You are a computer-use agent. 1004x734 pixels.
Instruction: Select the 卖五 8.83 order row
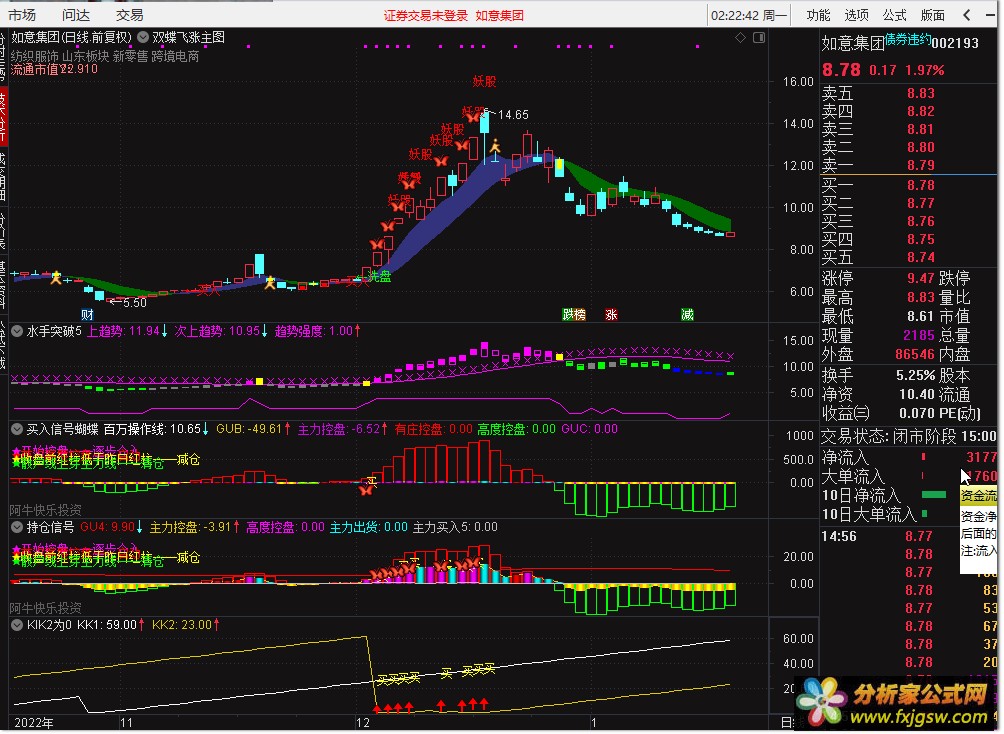908,94
